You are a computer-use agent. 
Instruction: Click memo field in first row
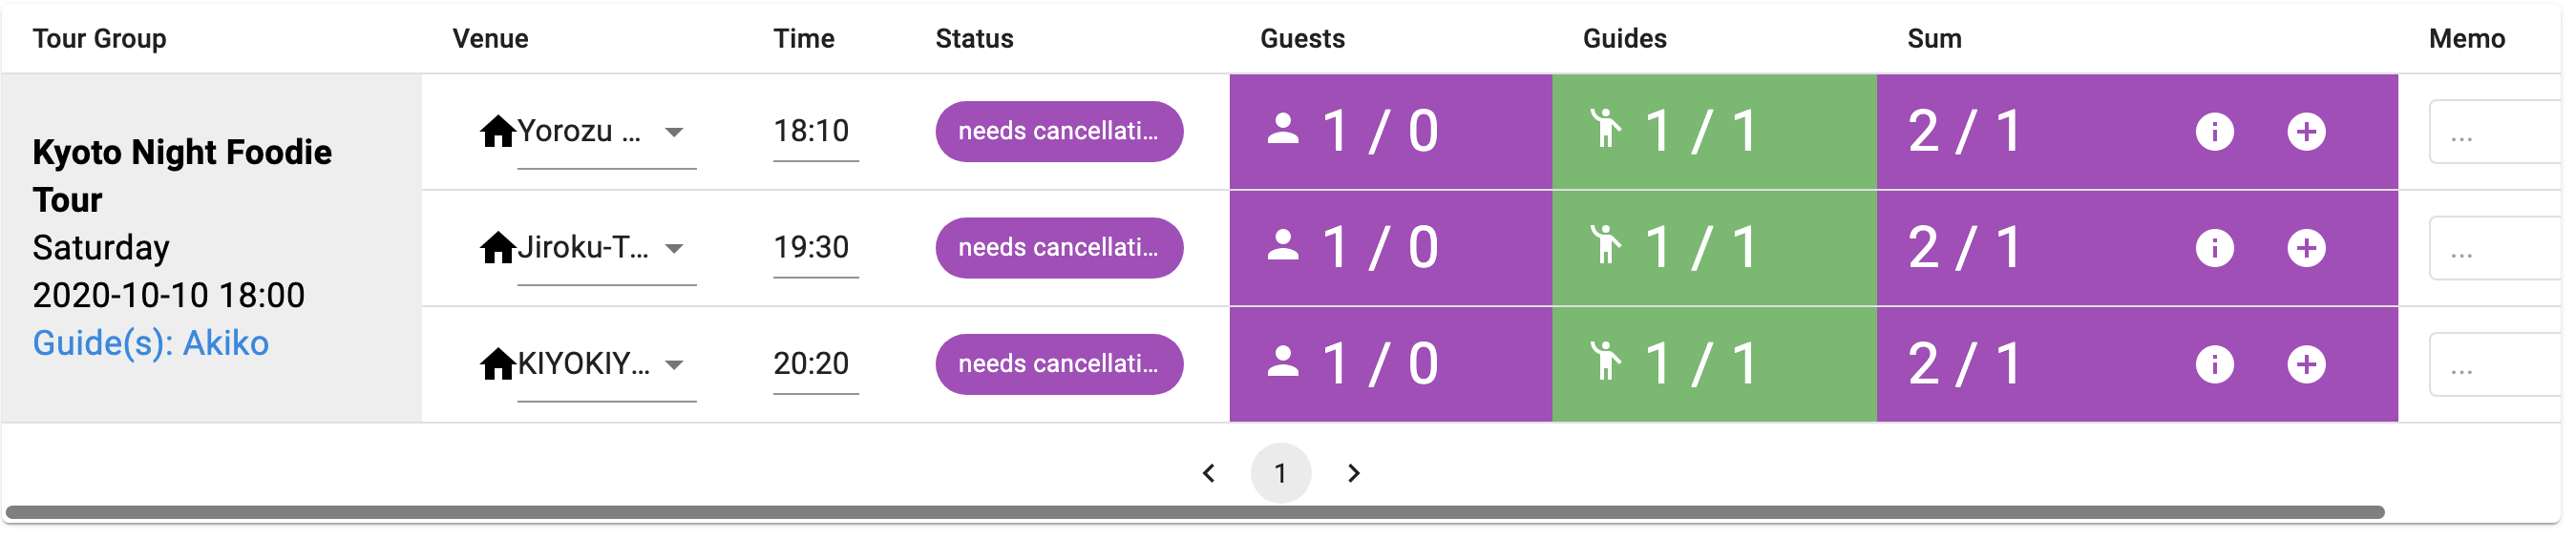[x=2493, y=132]
